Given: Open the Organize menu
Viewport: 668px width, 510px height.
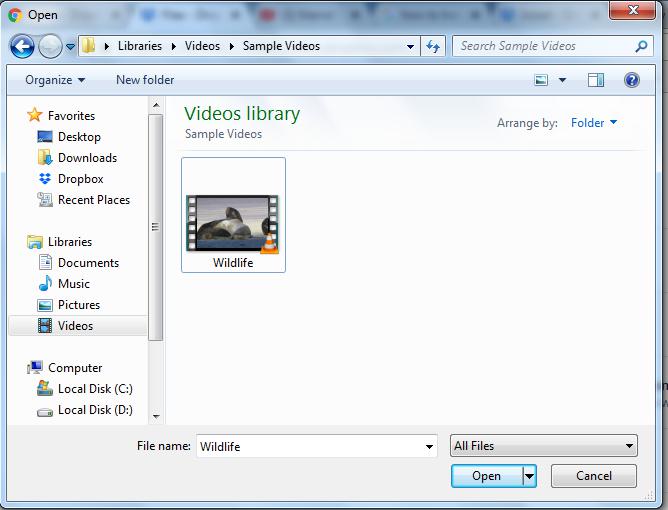Looking at the screenshot, I should pos(55,80).
